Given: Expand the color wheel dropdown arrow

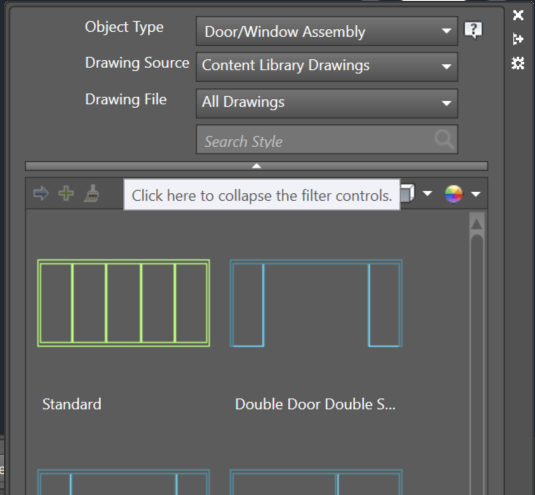Looking at the screenshot, I should coord(476,194).
